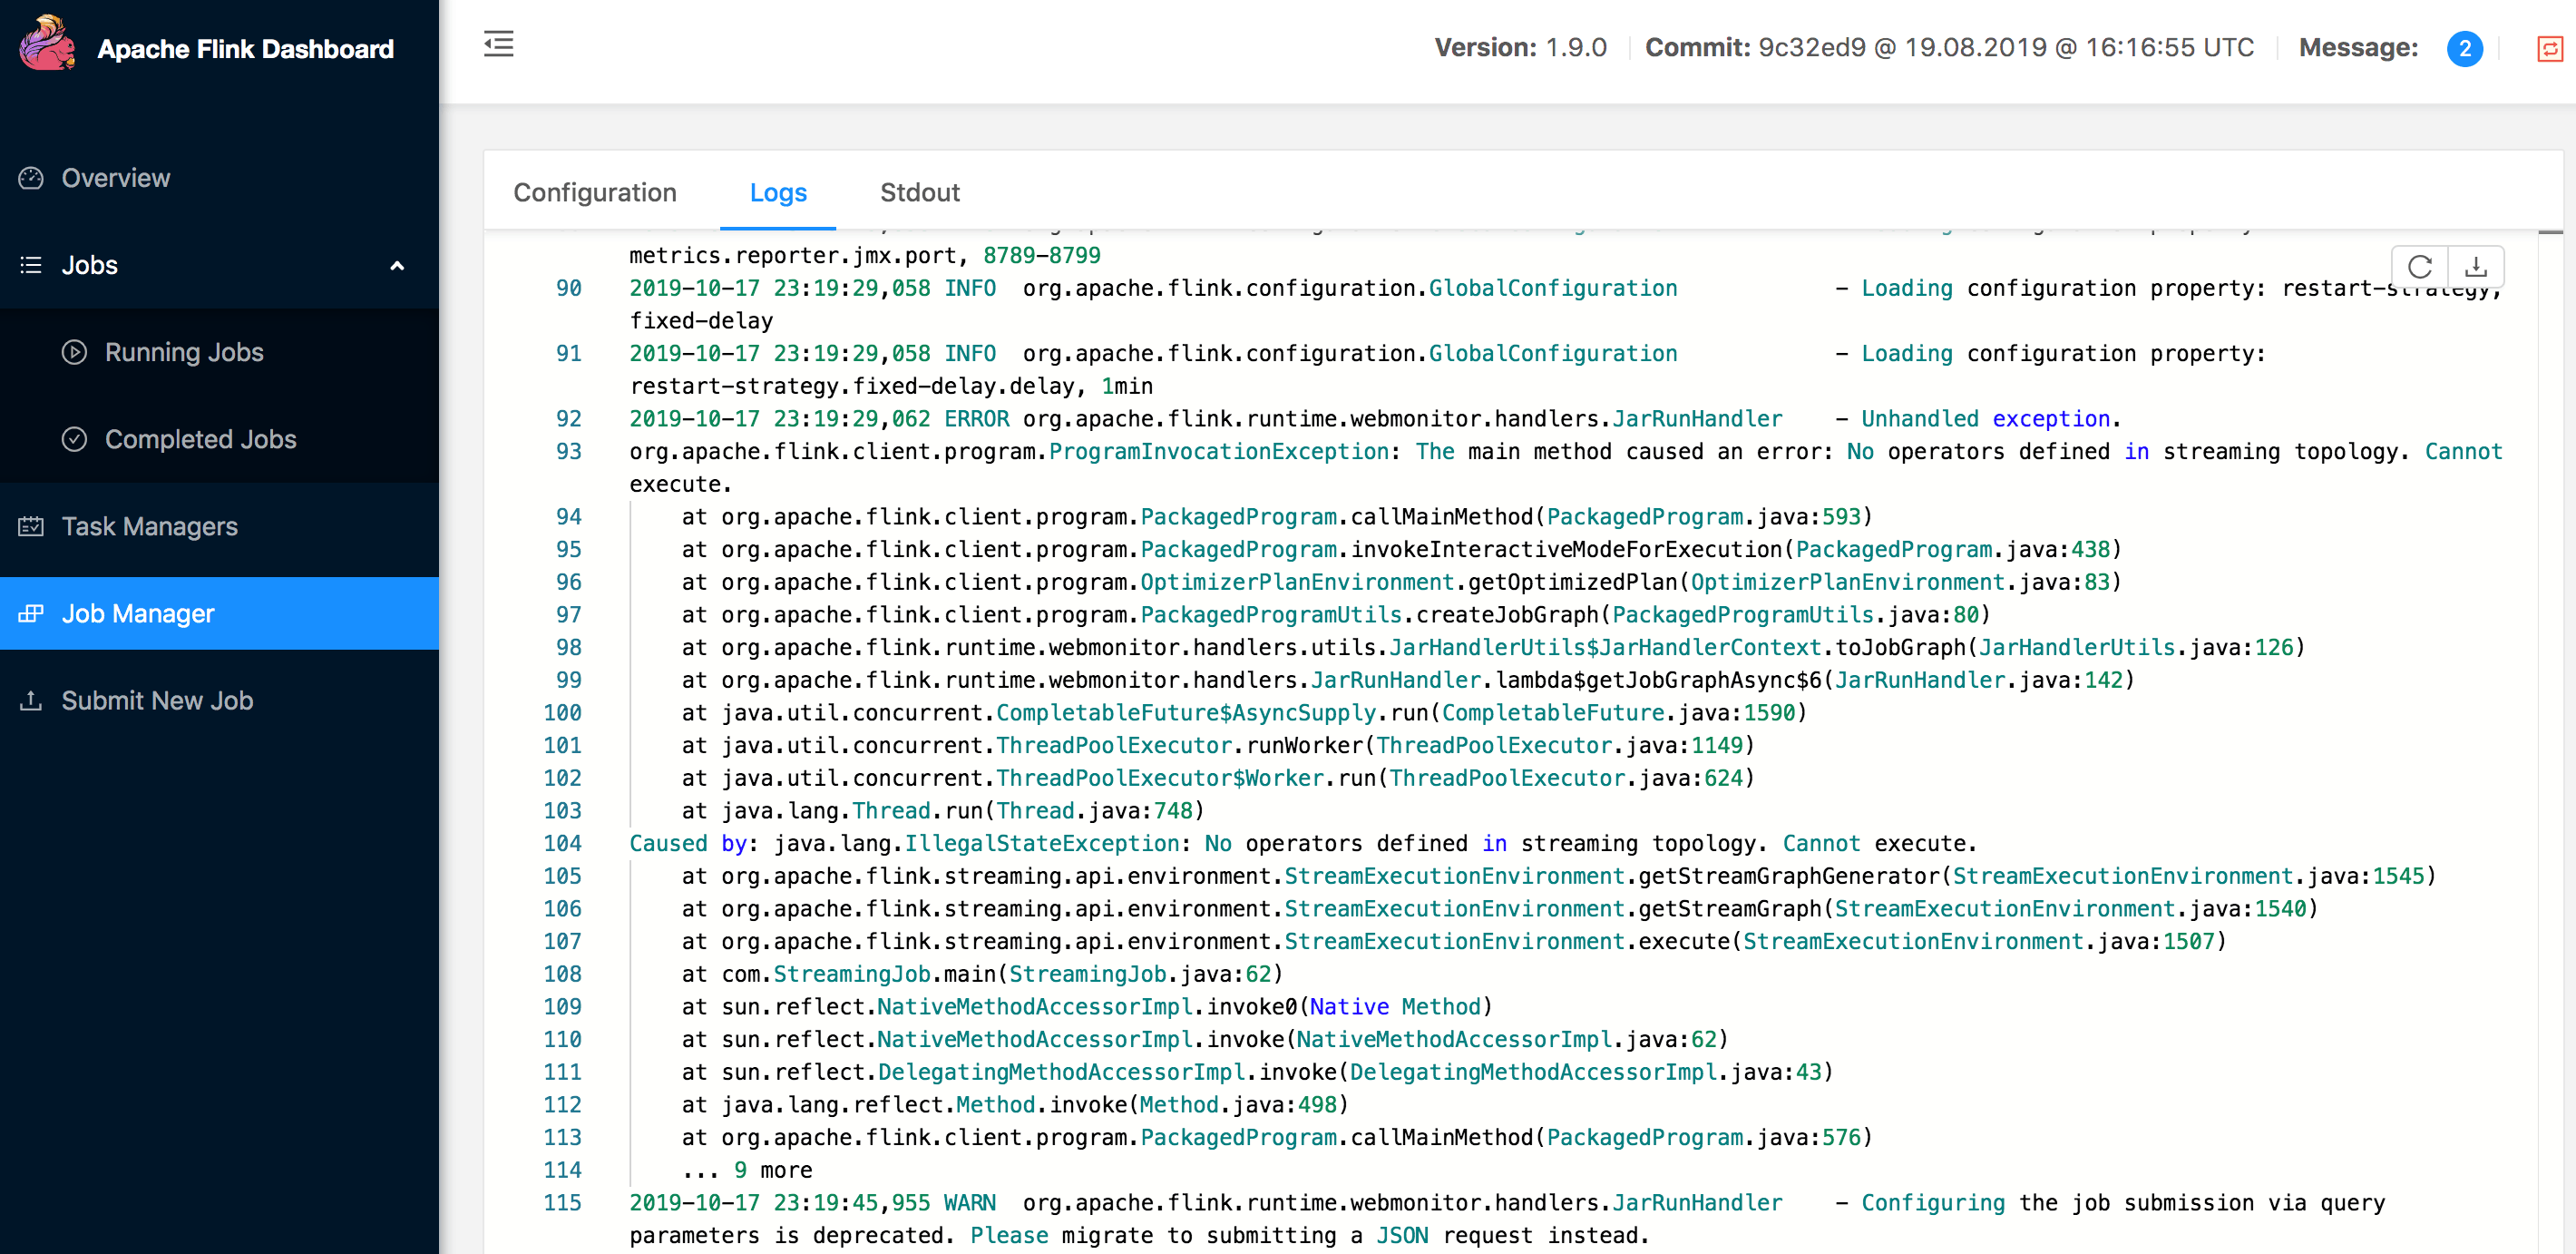Image resolution: width=2576 pixels, height=1254 pixels.
Task: Click 'Method.java:498' on line 112
Action: click(x=1238, y=1105)
